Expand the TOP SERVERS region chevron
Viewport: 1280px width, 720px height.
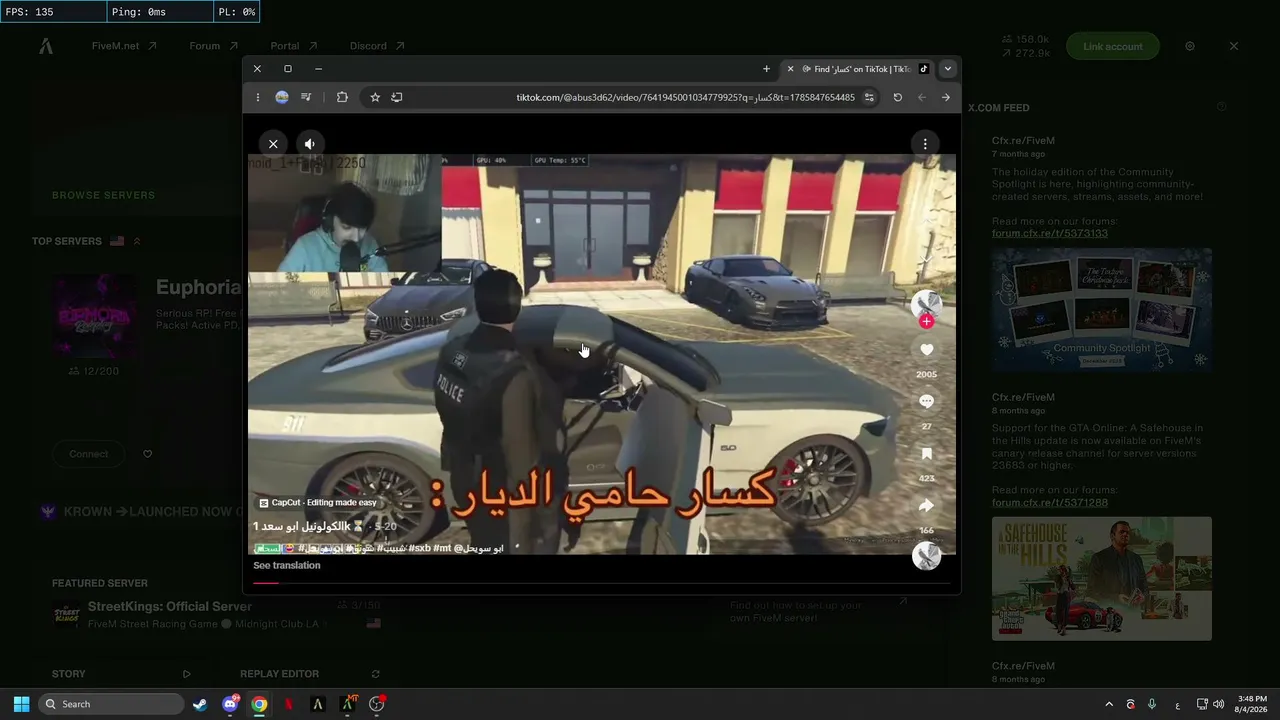point(137,241)
